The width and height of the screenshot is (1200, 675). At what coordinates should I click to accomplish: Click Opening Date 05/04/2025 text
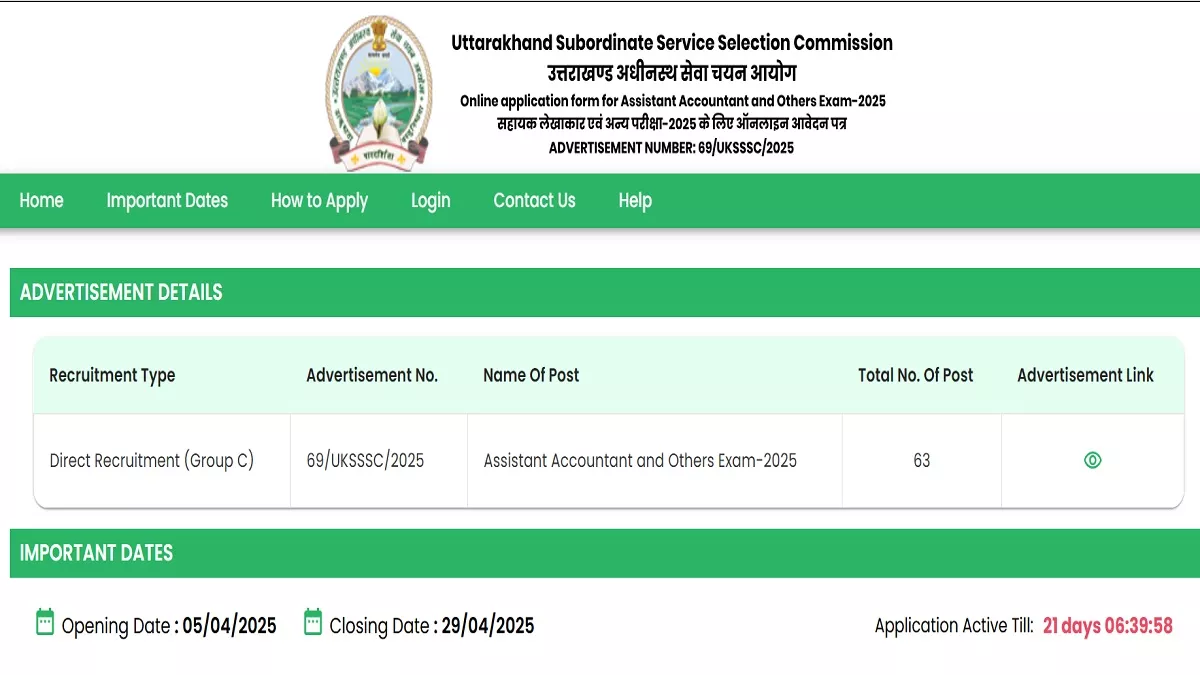tap(169, 626)
